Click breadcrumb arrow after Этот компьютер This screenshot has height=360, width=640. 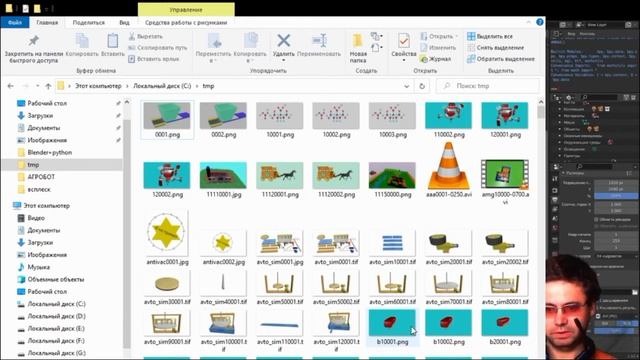pyautogui.click(x=127, y=86)
